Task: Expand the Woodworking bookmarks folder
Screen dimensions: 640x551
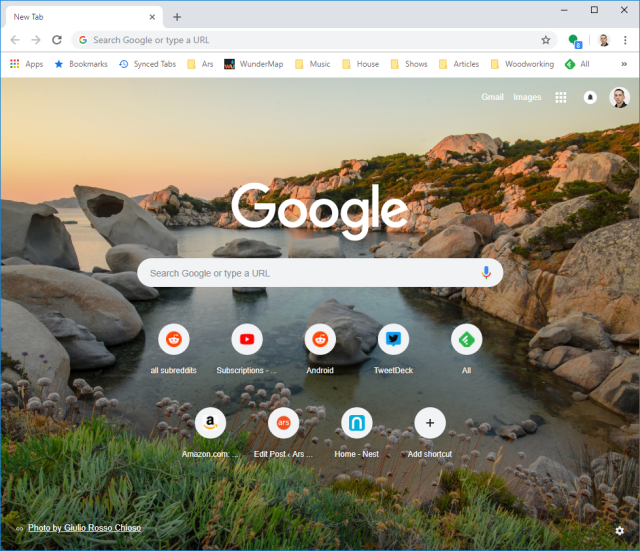Action: tap(520, 64)
